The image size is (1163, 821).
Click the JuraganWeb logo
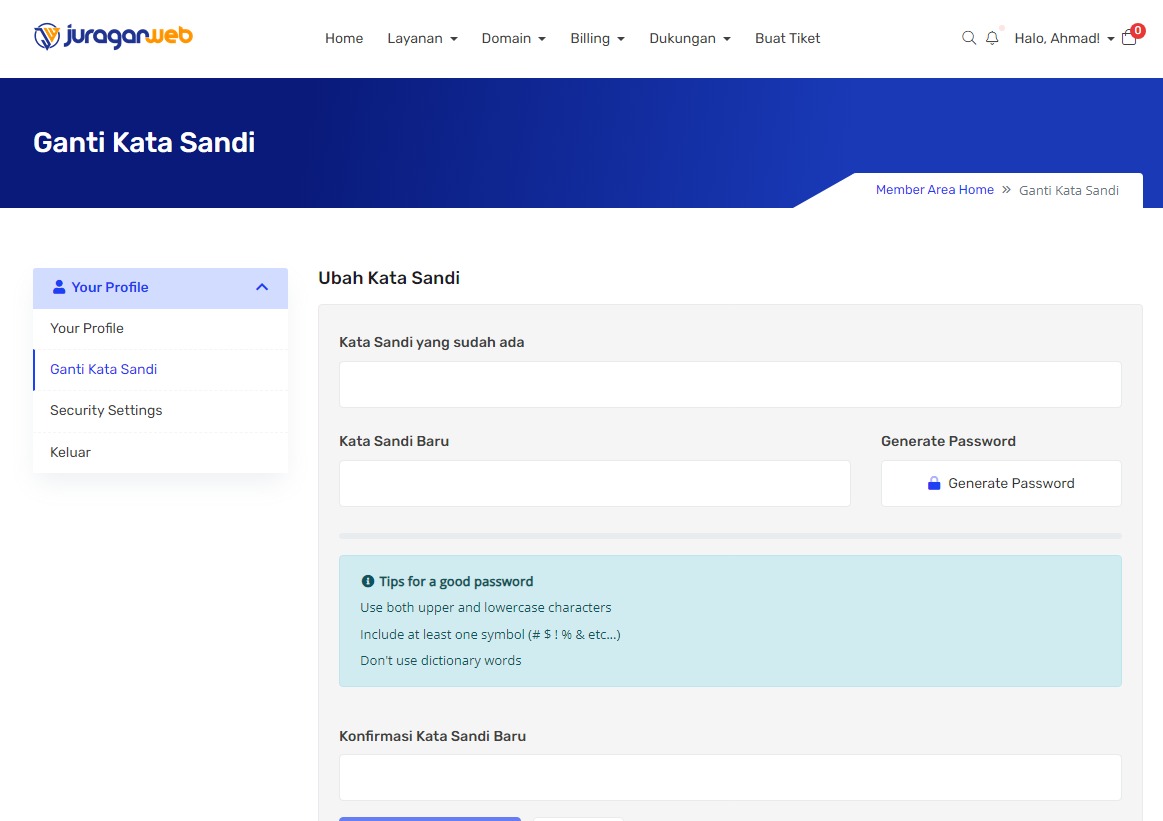click(112, 37)
